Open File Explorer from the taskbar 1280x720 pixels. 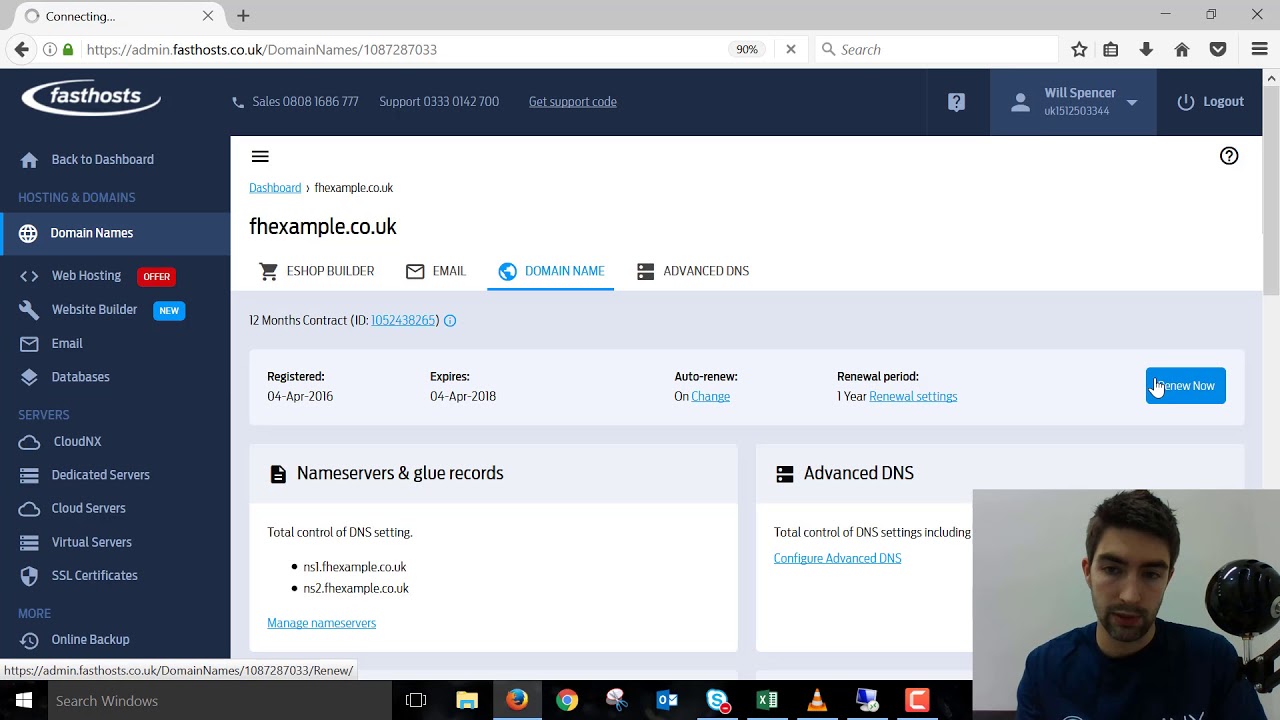point(467,701)
